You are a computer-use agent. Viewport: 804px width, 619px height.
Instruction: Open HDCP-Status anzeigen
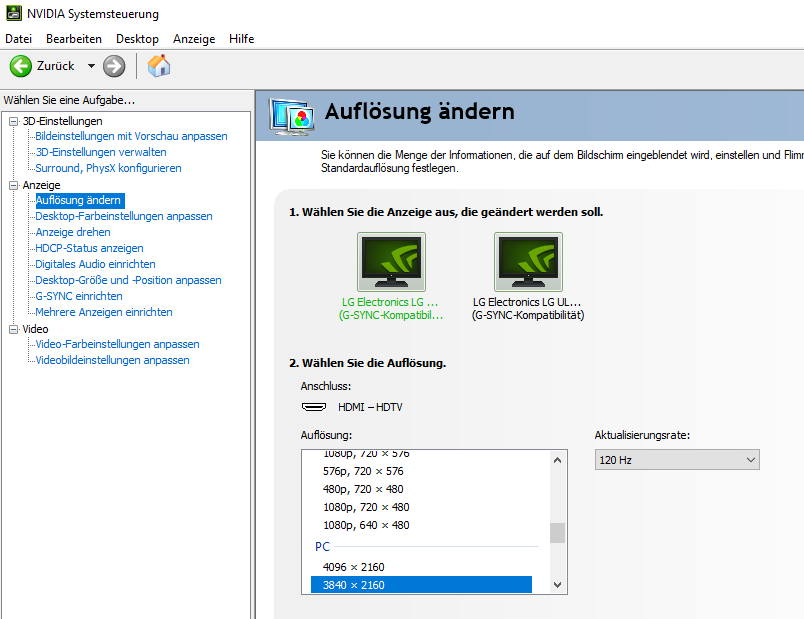(89, 248)
